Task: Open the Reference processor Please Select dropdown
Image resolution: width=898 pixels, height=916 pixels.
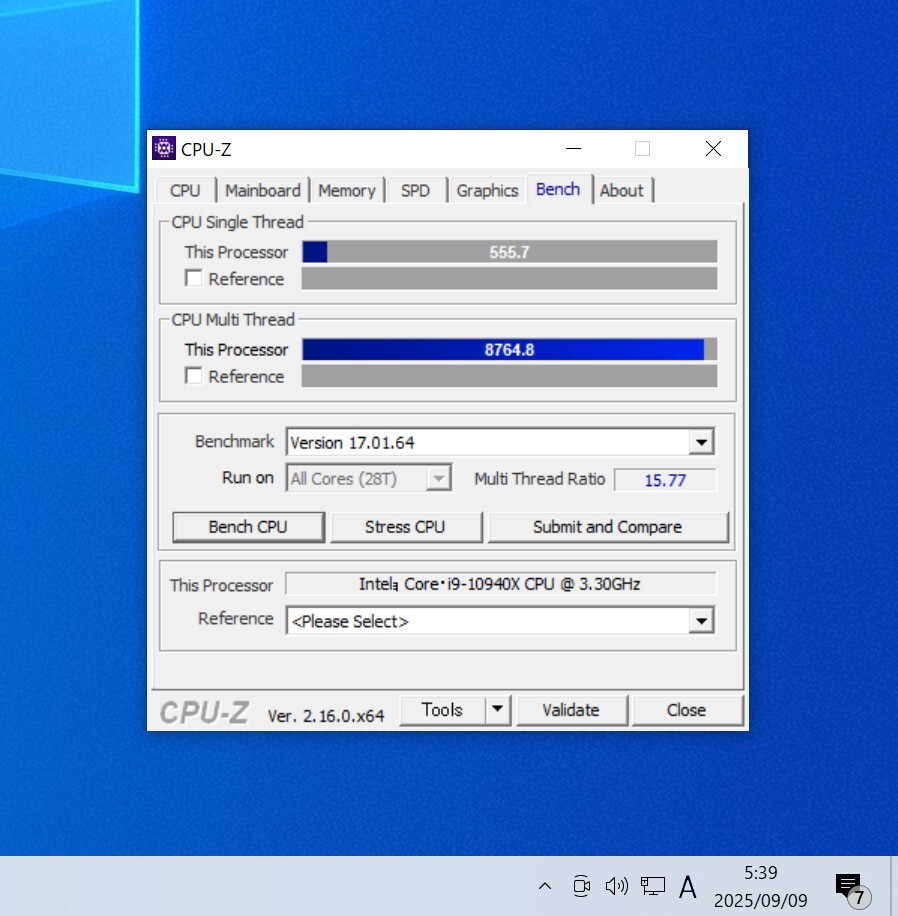Action: 701,621
